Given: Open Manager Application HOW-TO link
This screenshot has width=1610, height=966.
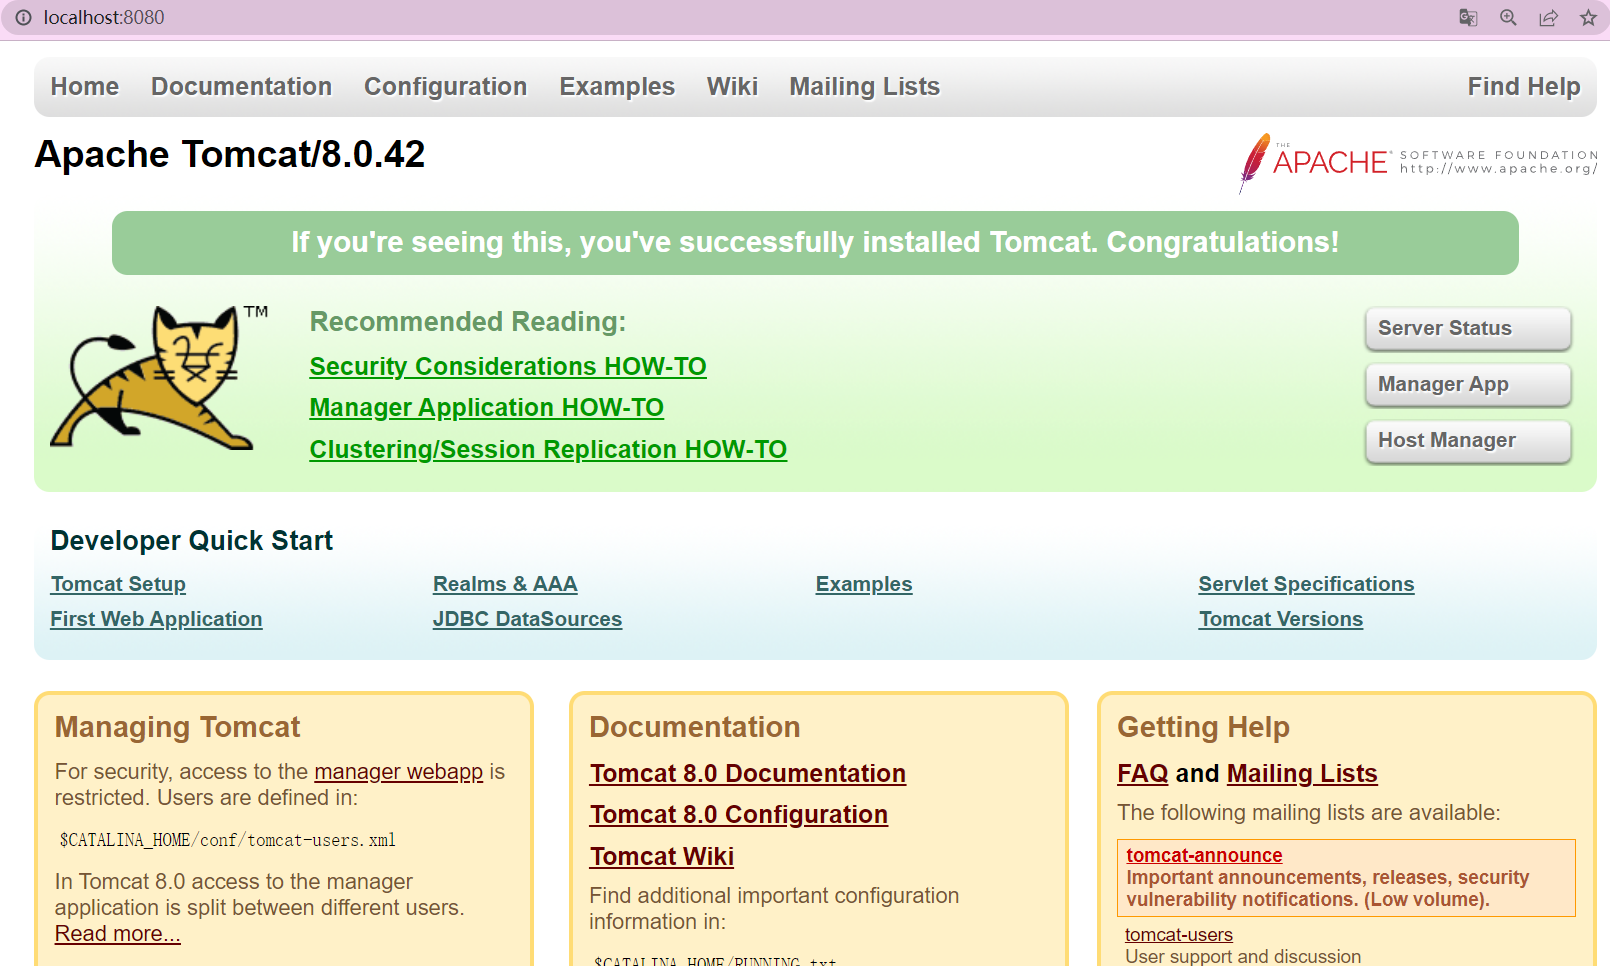Looking at the screenshot, I should 486,407.
